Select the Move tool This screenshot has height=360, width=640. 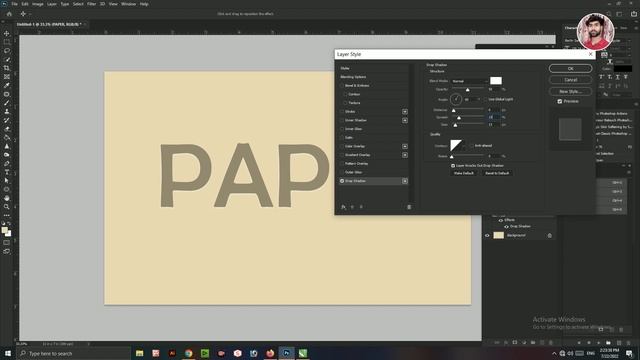pos(7,33)
